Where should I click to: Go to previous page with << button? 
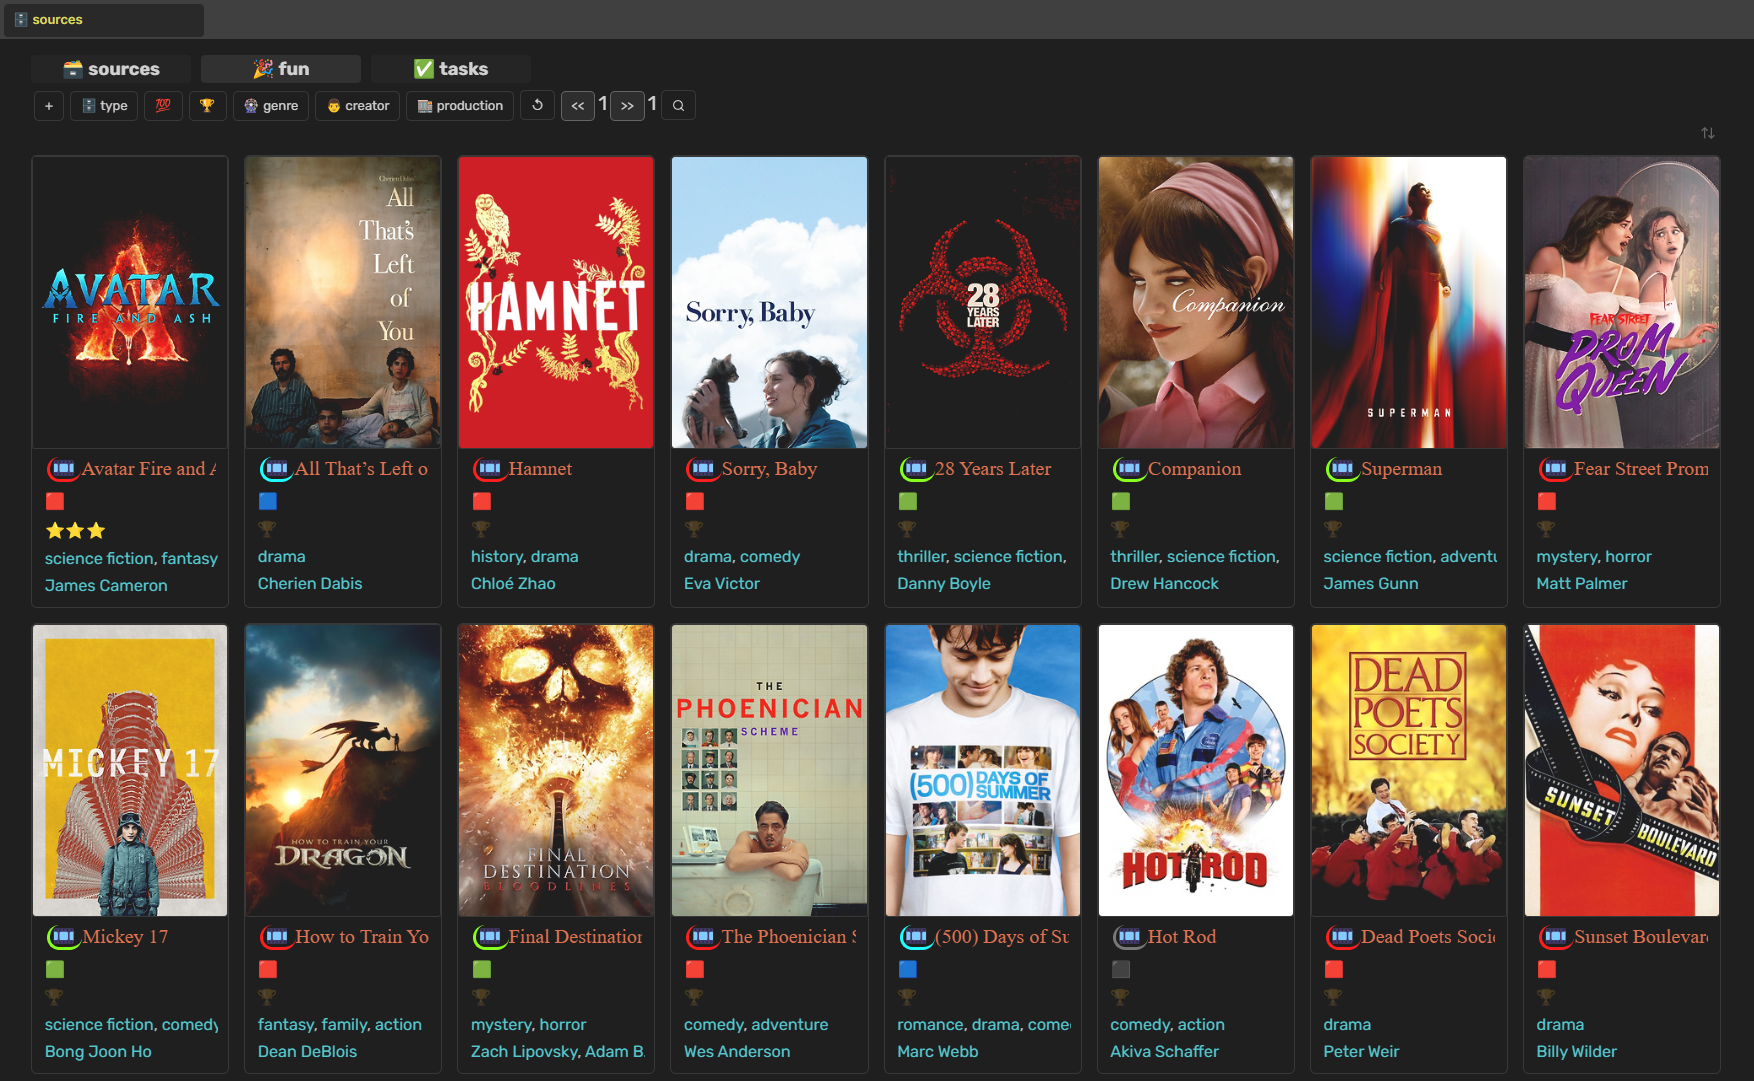click(578, 106)
